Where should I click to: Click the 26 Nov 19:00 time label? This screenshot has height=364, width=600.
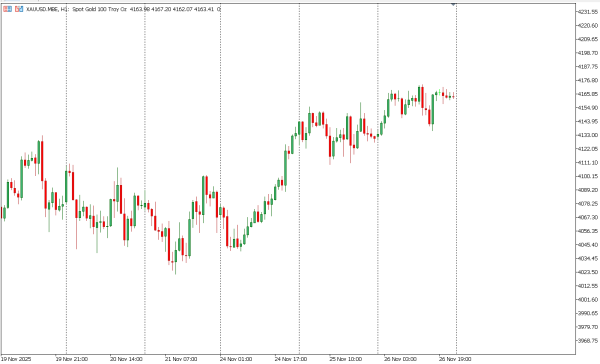point(455,359)
